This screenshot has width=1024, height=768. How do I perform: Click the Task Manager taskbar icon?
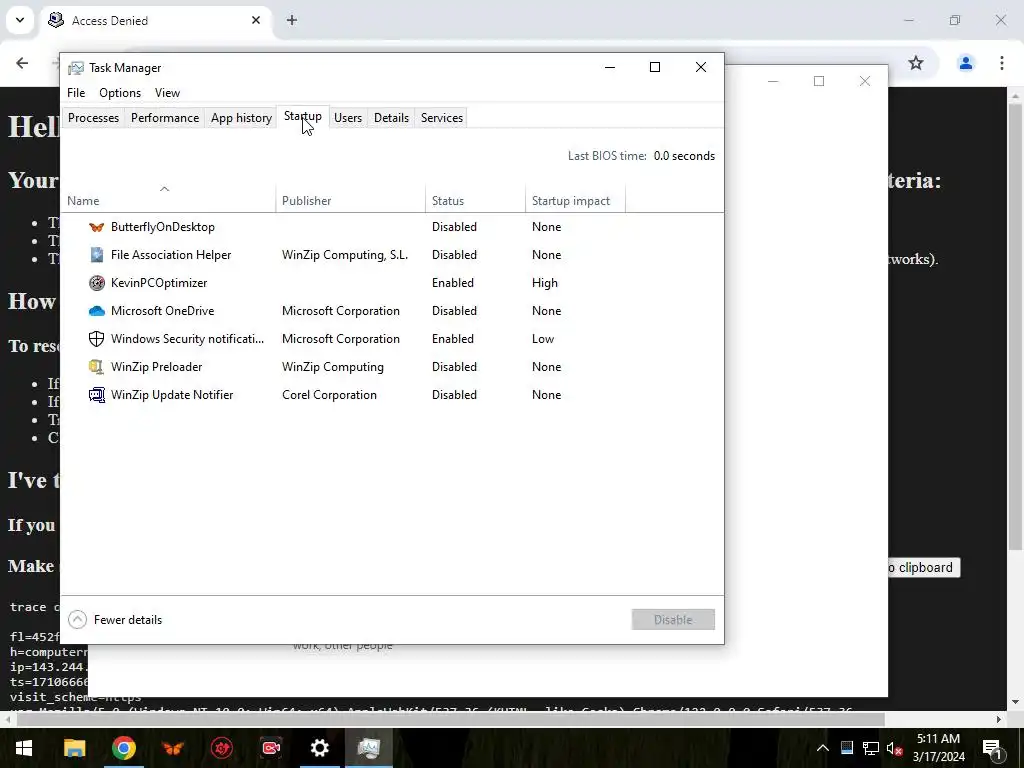click(369, 748)
